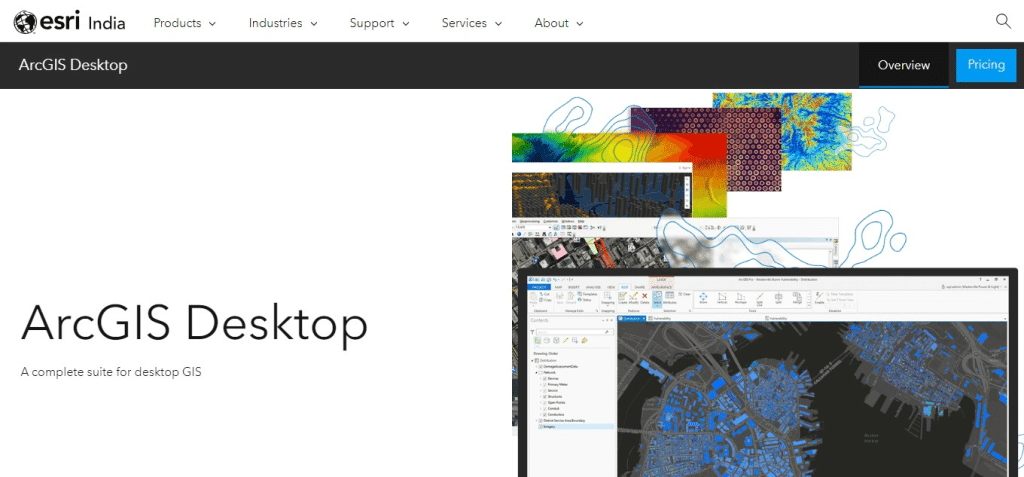Select the Create features icon in ribbon
The image size is (1024, 477).
(x=622, y=297)
